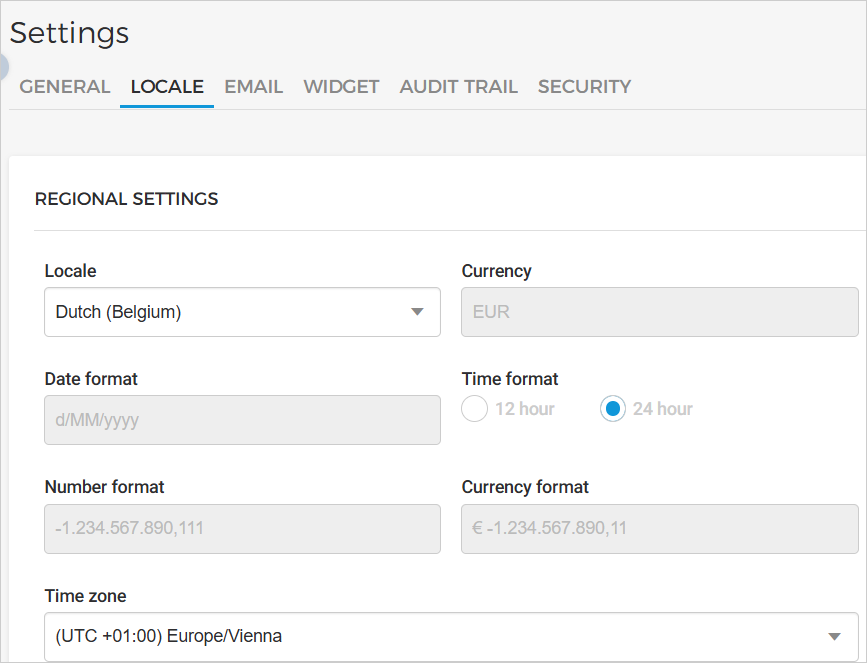This screenshot has width=867, height=663.
Task: Click the Currency field showing EUR
Action: (659, 312)
